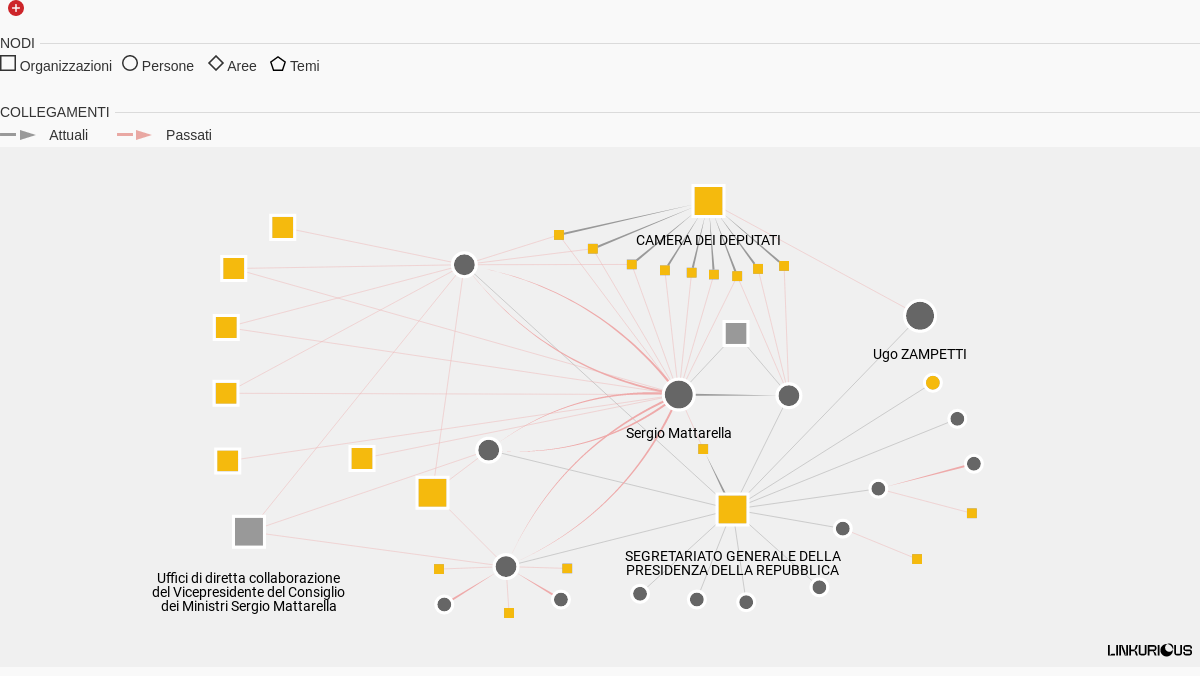Click the Aree diamond legend icon
Screen dimensions: 1200x676
(216, 63)
